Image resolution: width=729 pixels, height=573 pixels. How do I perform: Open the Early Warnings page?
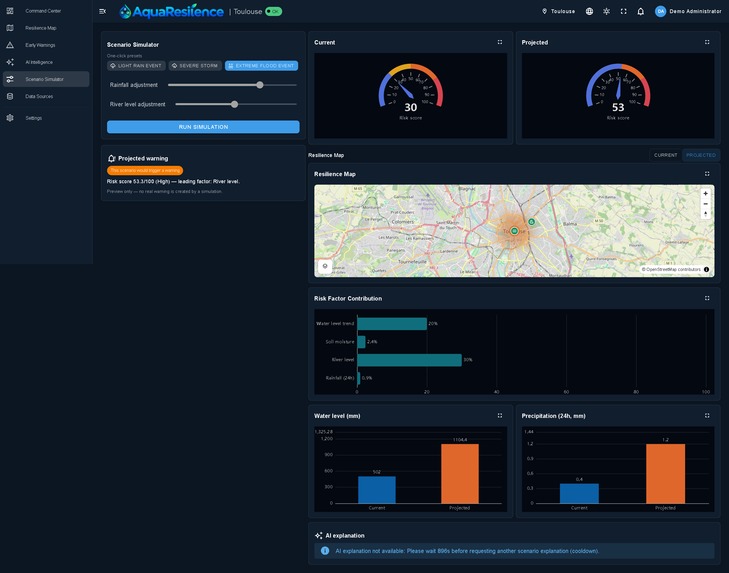coord(46,45)
